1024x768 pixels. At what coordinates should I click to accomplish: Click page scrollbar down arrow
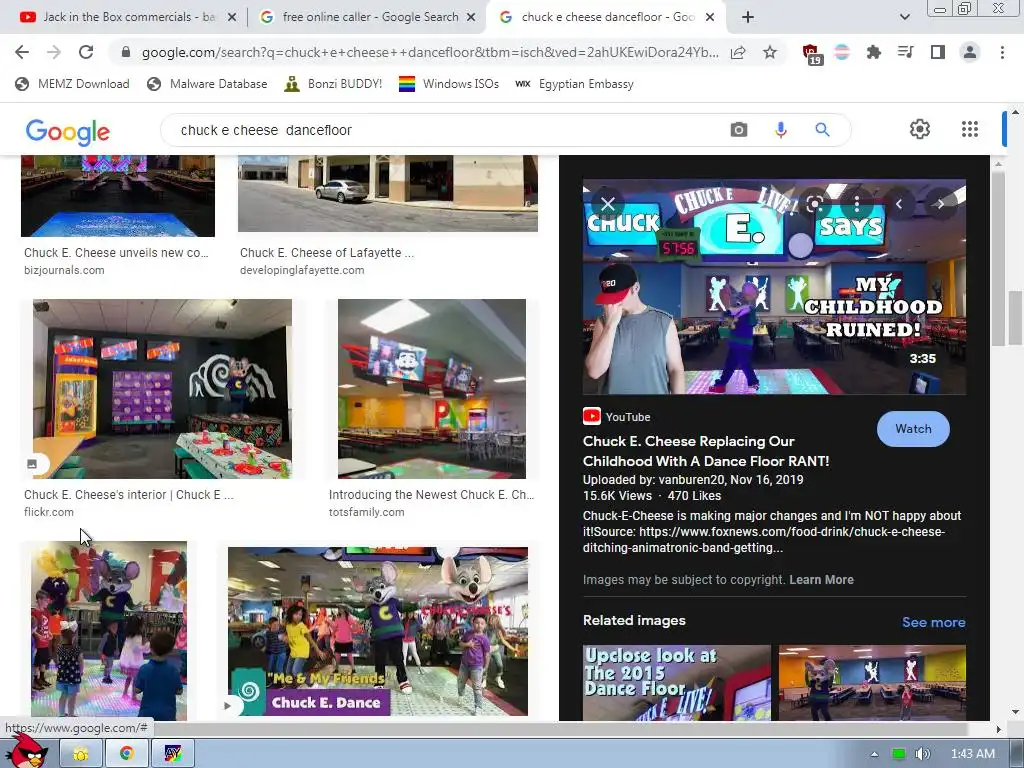pos(1016,712)
